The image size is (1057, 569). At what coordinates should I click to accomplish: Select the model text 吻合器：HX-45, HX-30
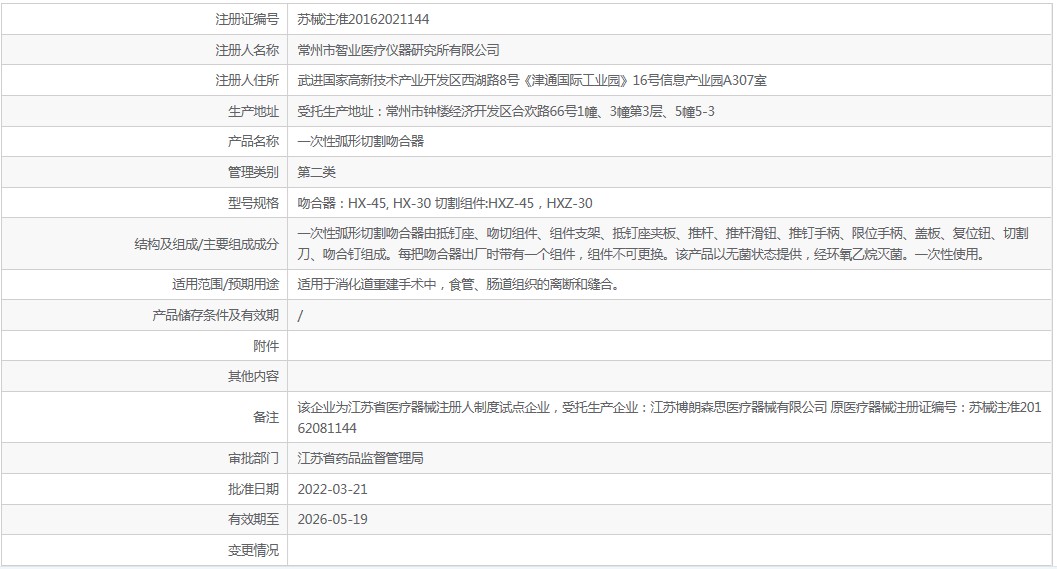[364, 203]
